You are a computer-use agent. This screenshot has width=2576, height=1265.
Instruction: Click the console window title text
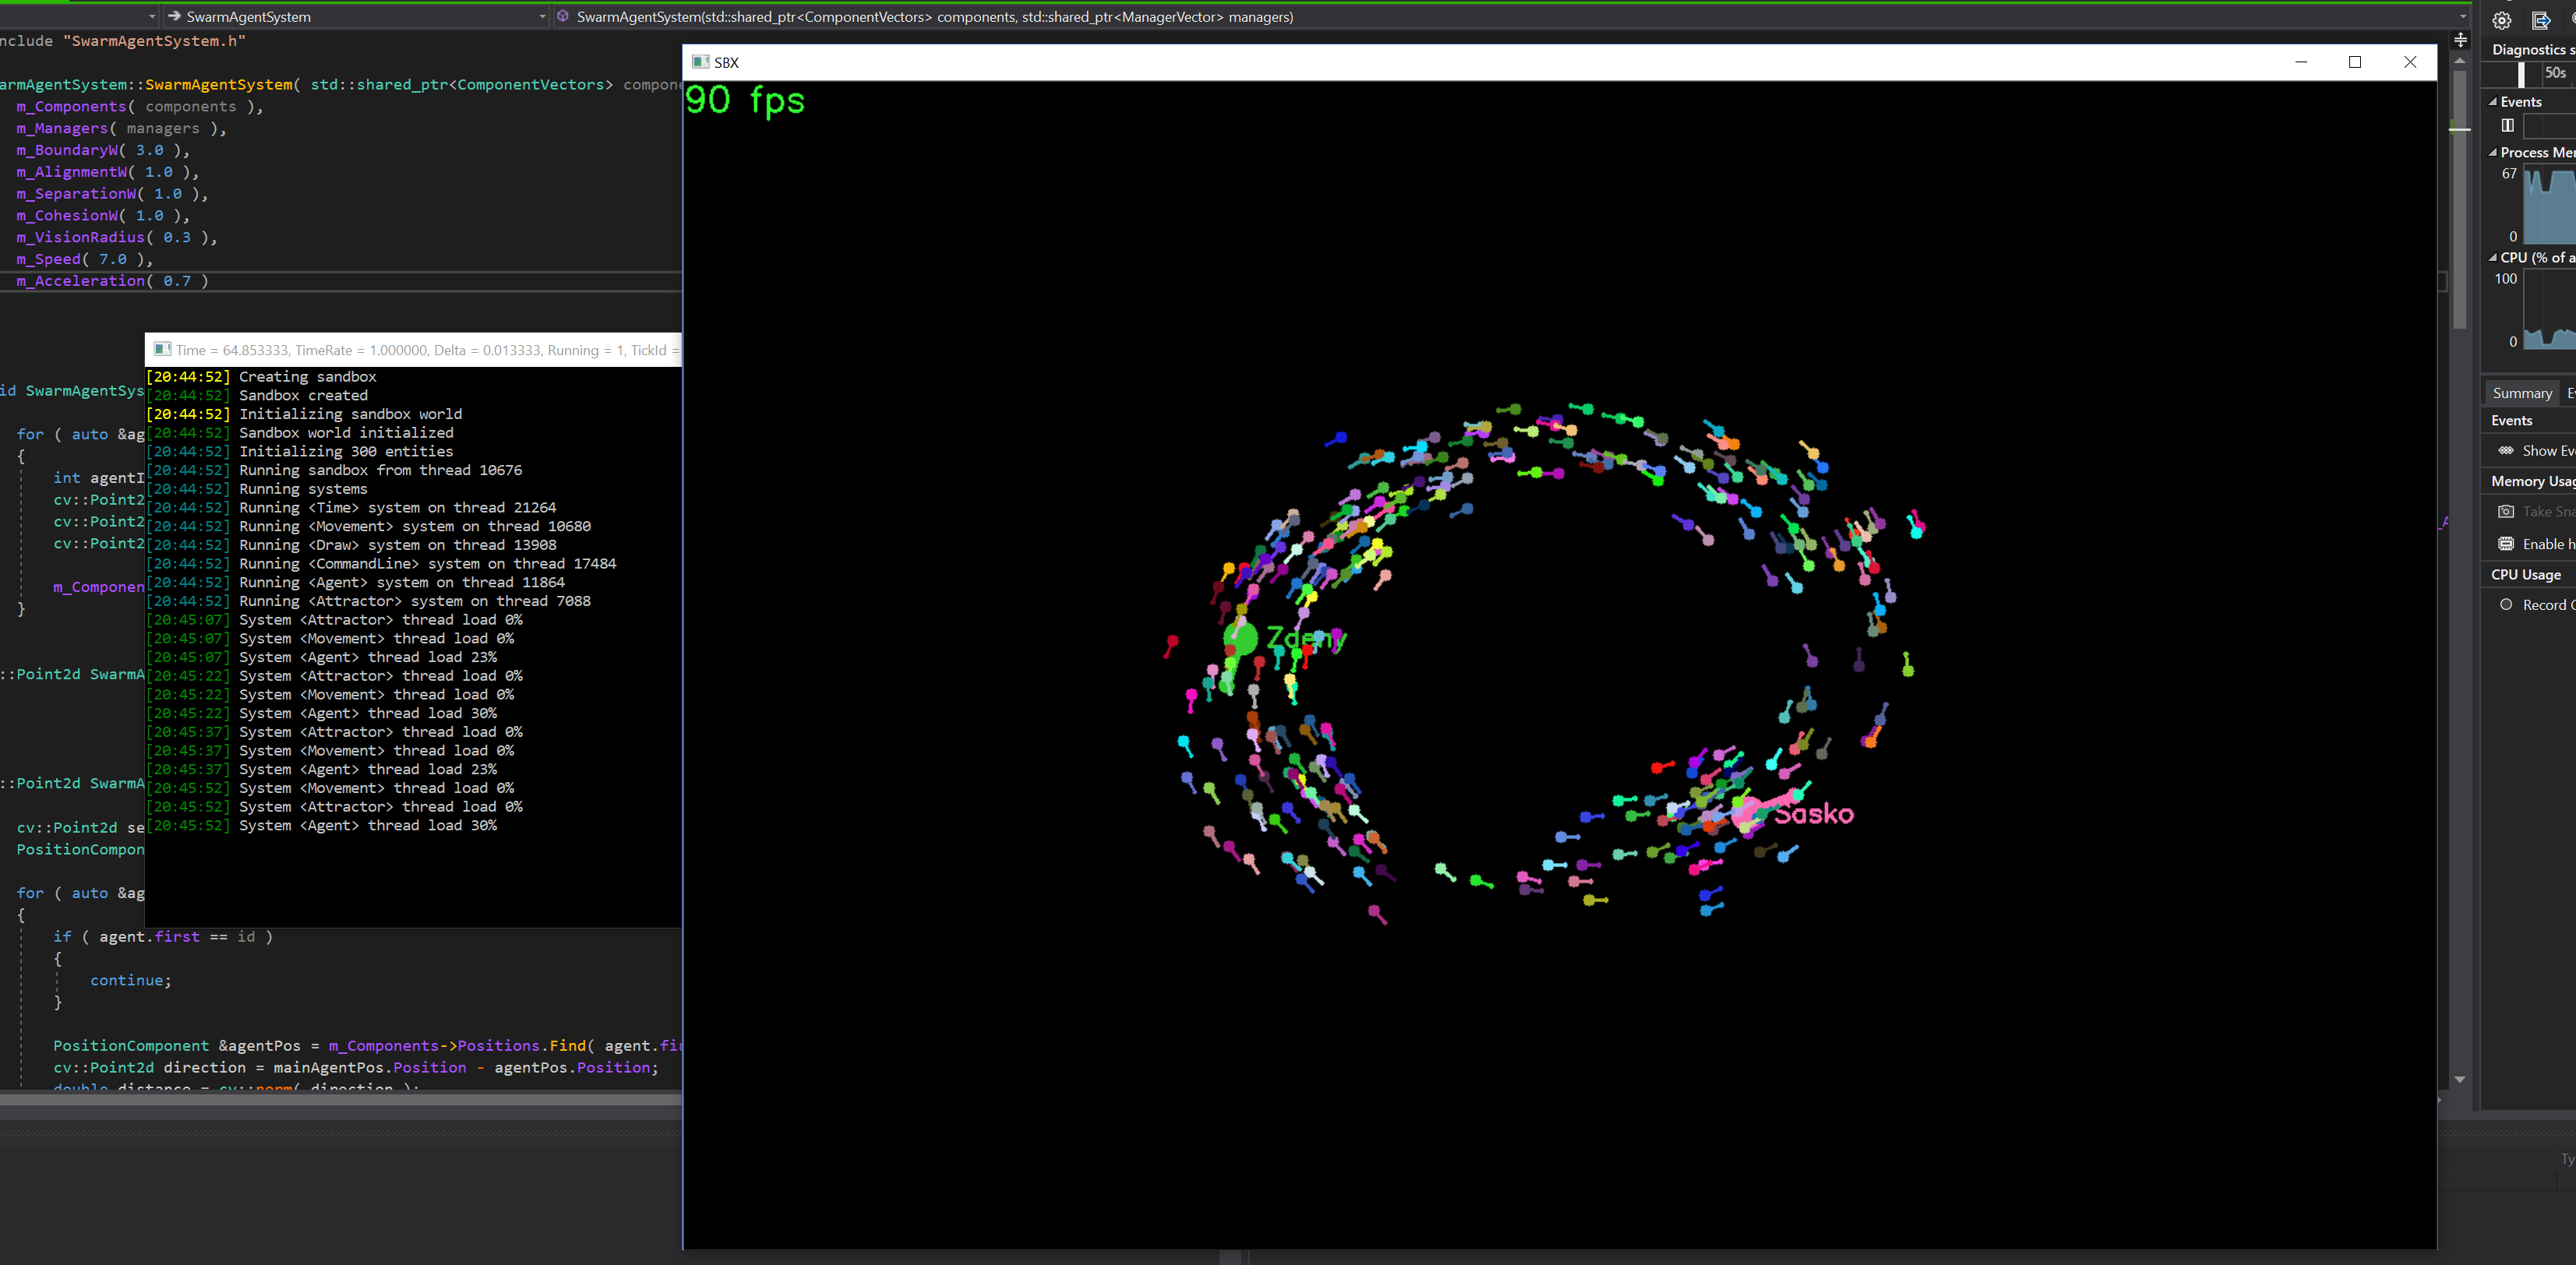click(x=427, y=350)
